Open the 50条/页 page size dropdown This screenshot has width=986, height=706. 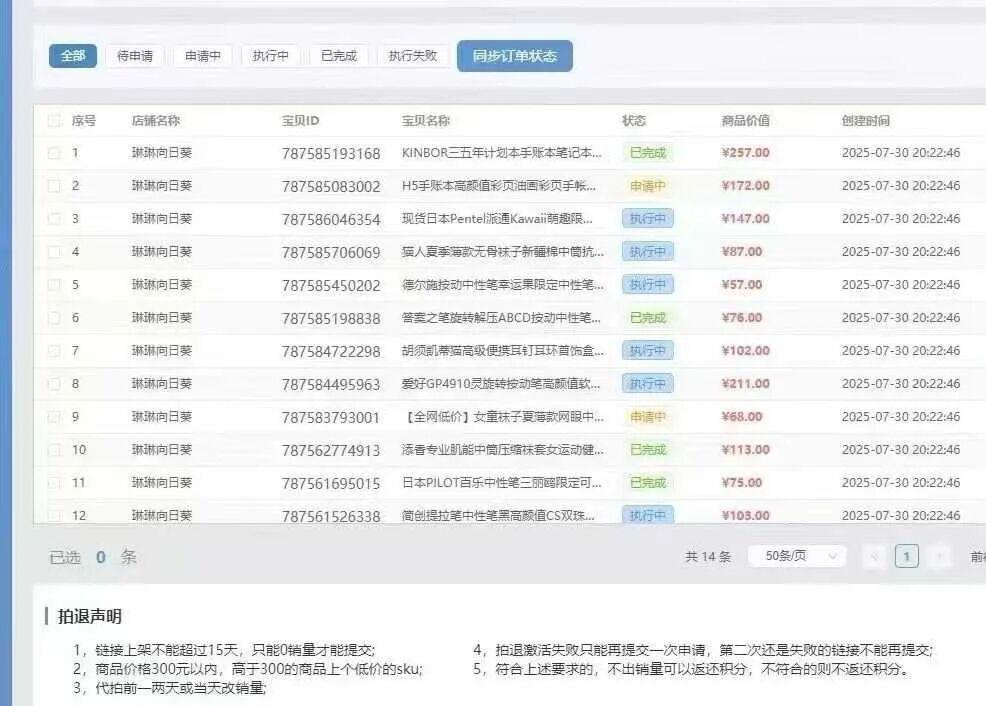coord(796,556)
